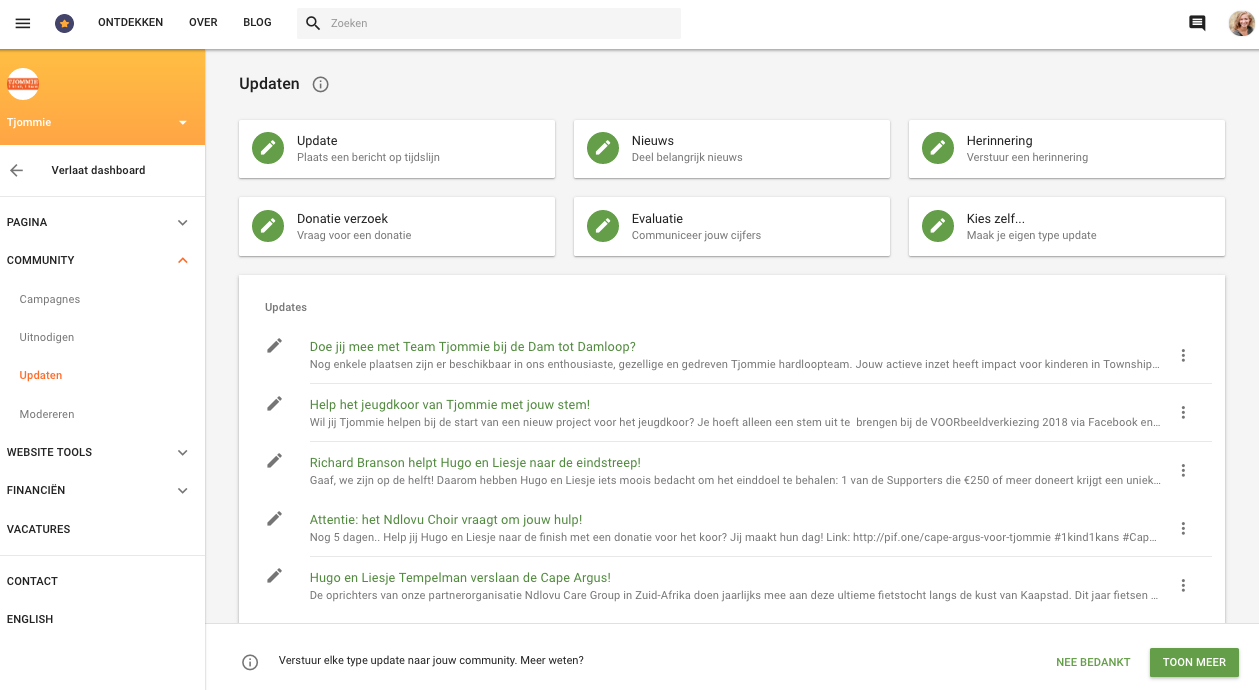The width and height of the screenshot is (1259, 690).
Task: Open BLOG in the top navigation
Action: (x=257, y=23)
